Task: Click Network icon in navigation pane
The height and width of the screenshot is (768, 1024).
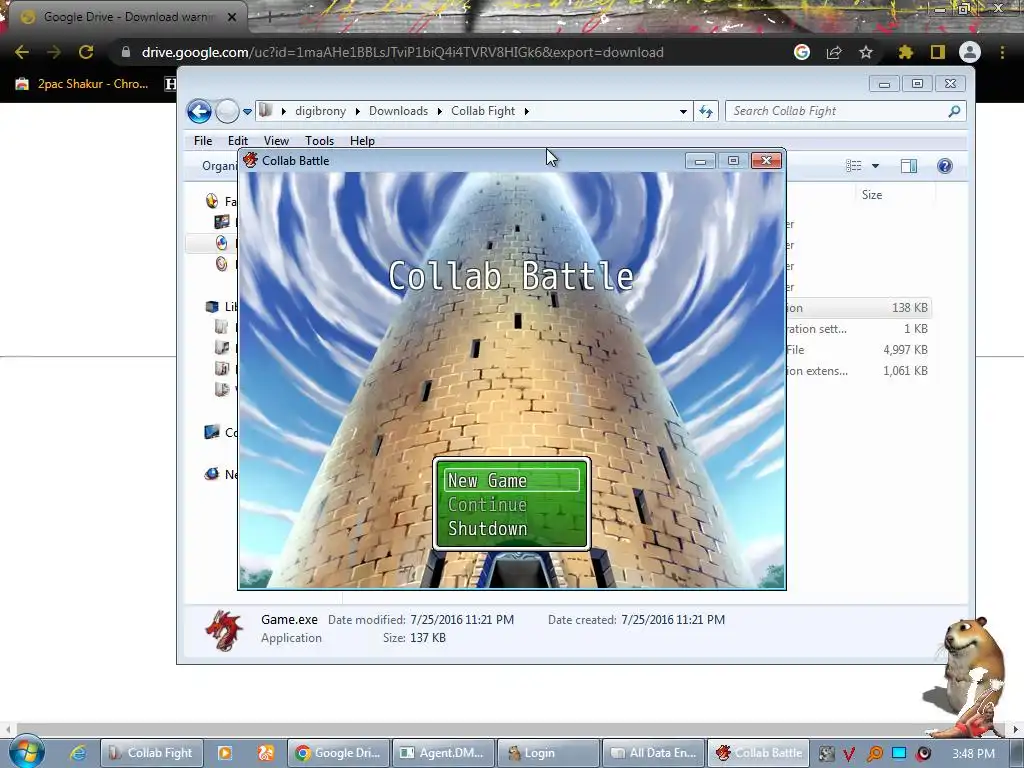Action: coord(212,474)
